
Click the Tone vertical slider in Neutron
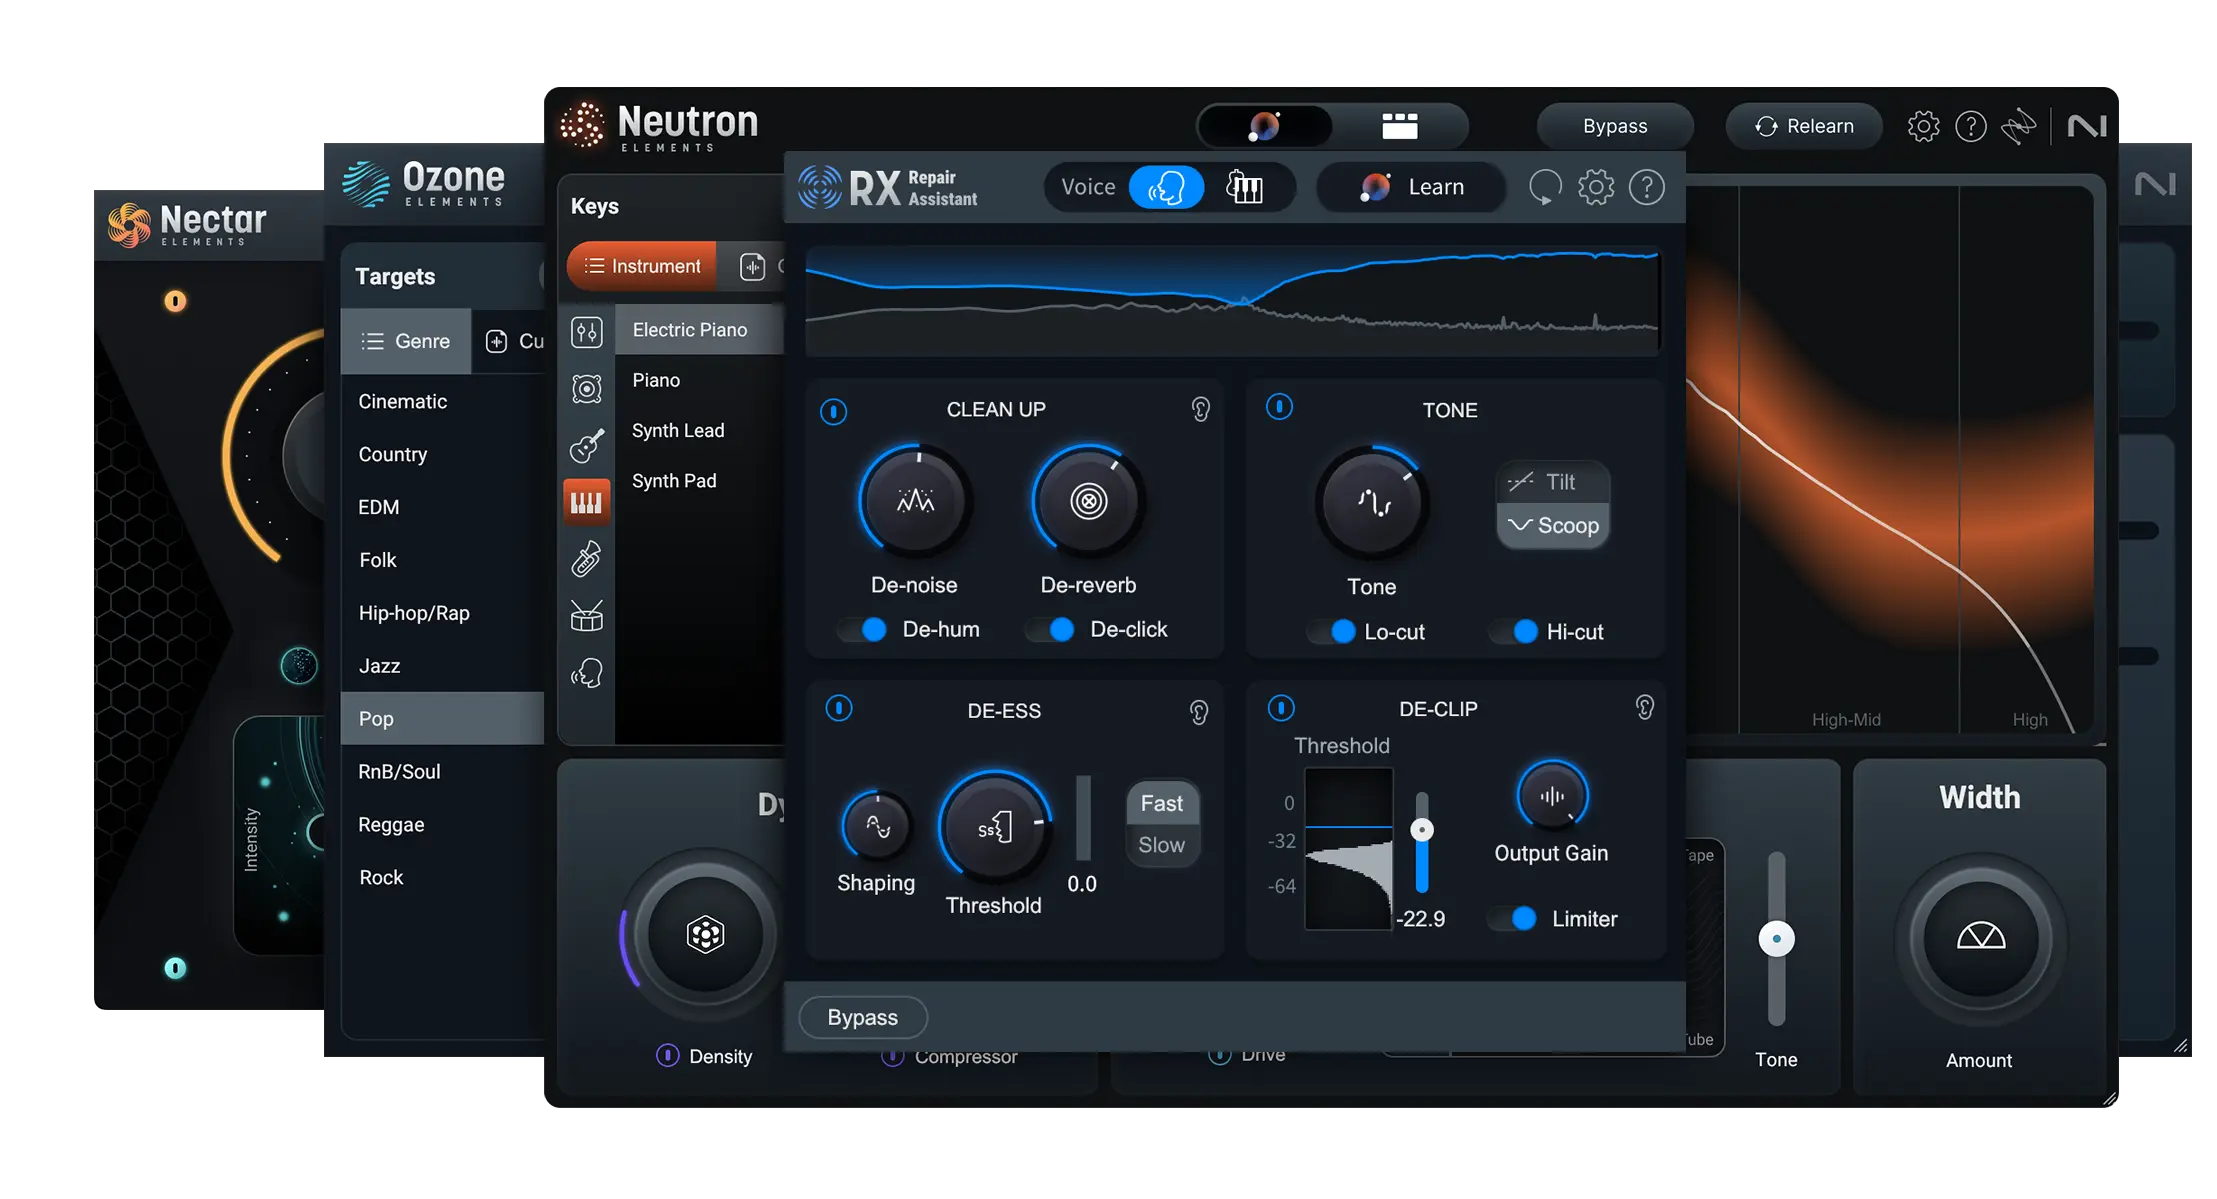coord(1776,938)
